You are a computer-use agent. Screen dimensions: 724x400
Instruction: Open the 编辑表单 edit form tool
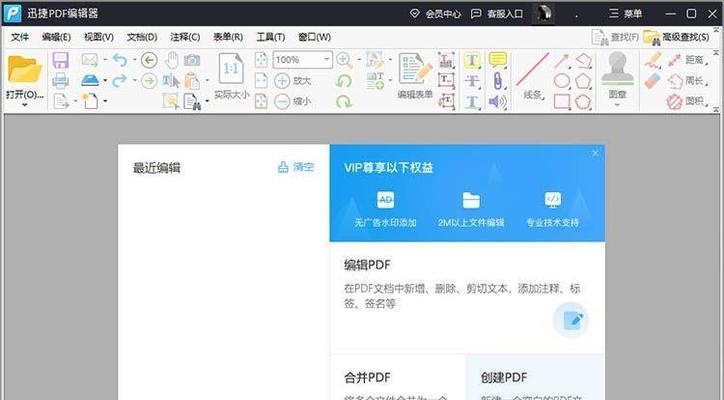pyautogui.click(x=415, y=75)
